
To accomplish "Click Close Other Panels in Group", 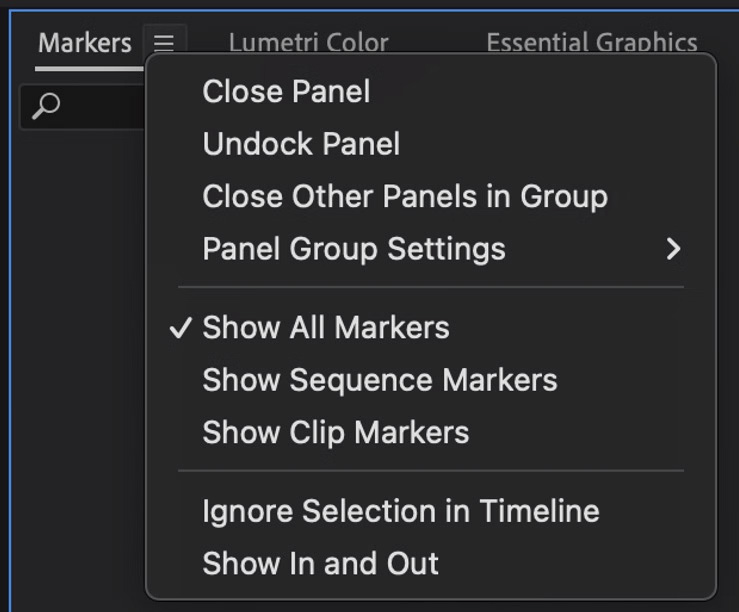I will (404, 196).
